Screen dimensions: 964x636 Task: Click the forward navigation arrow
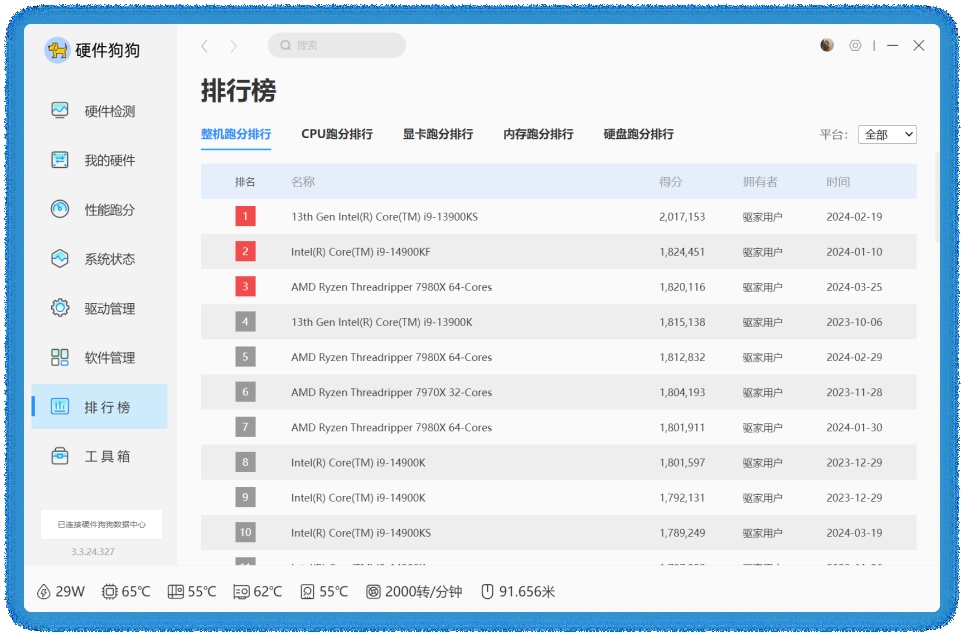234,46
